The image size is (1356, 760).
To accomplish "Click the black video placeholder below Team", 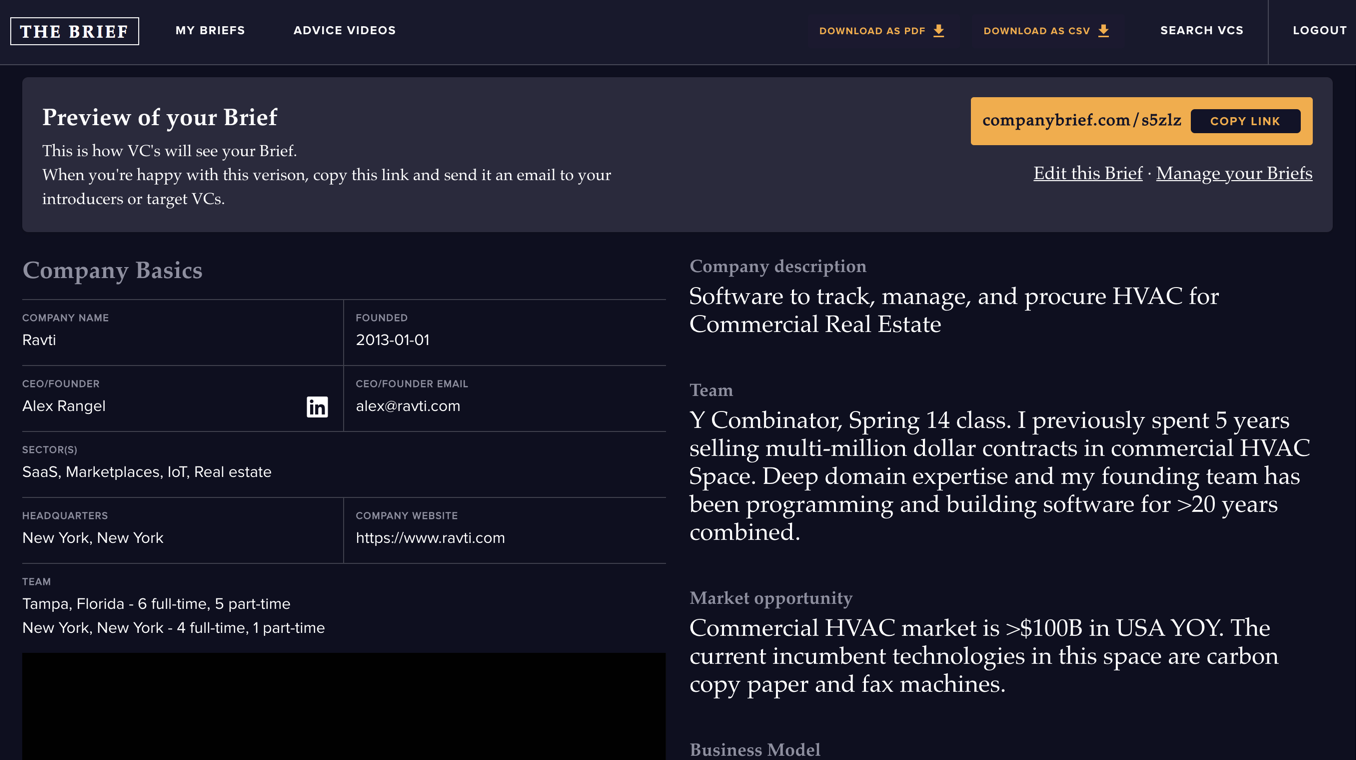I will coord(344,707).
